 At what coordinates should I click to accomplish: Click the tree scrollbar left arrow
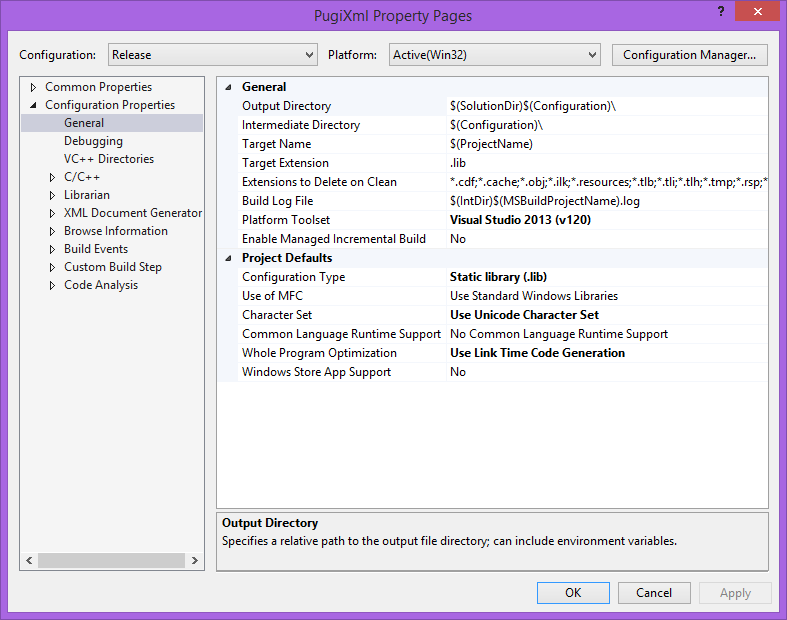[29, 561]
